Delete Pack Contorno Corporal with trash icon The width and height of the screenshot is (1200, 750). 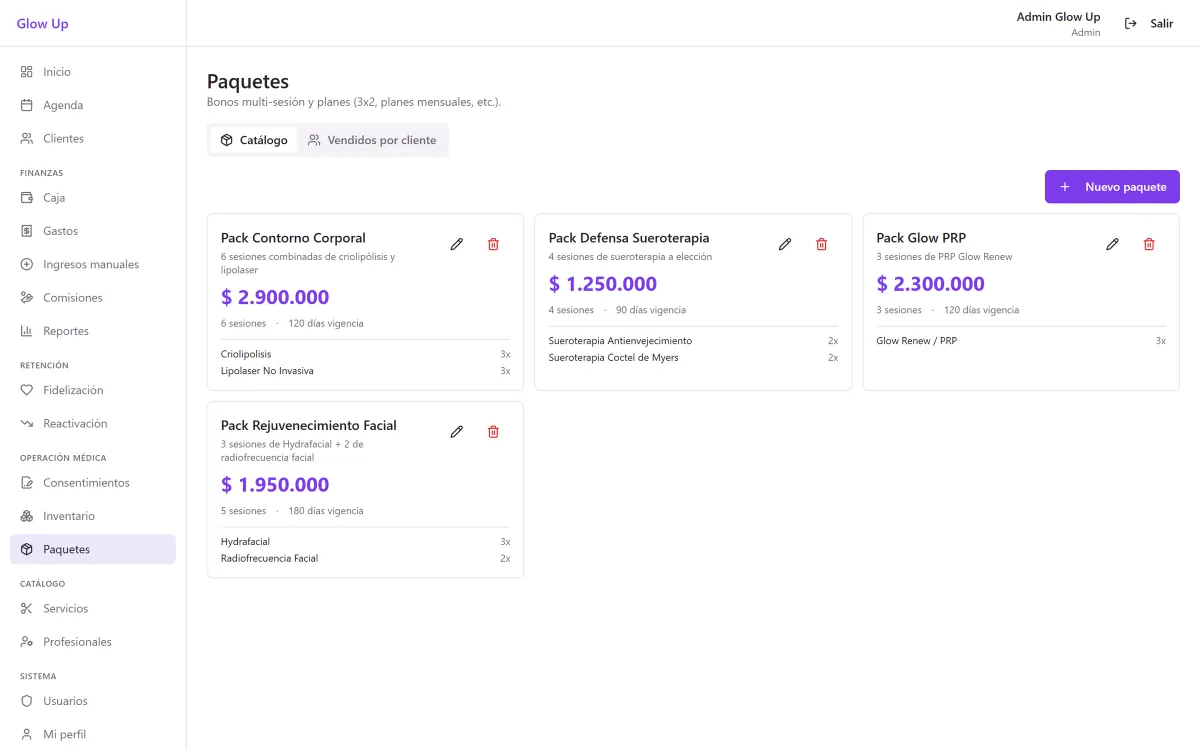493,244
